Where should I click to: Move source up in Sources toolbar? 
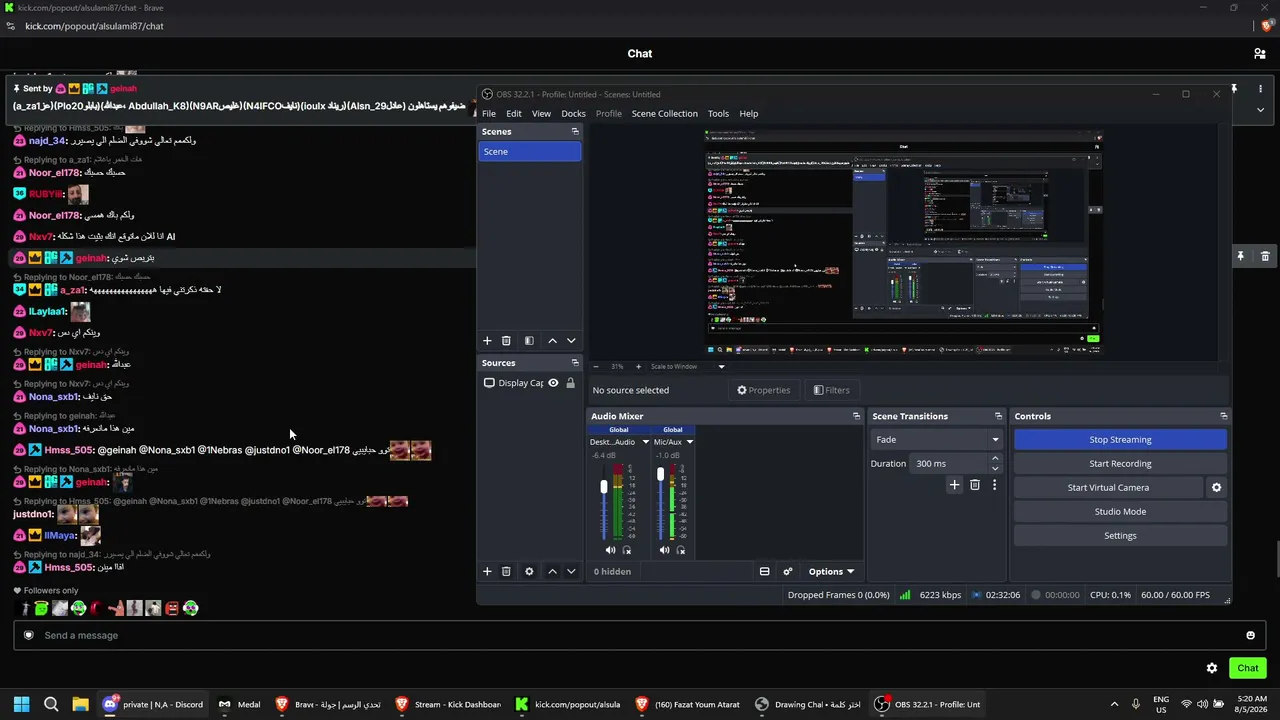552,571
